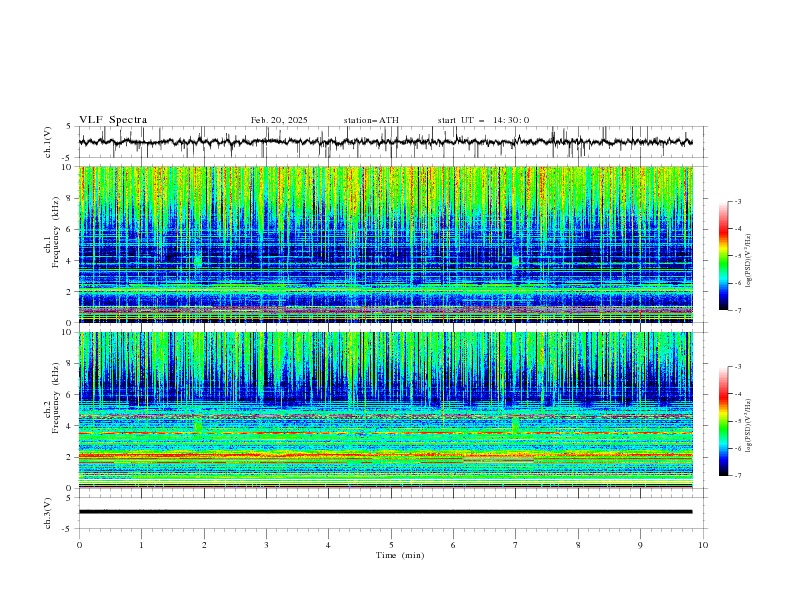This screenshot has width=792, height=612.
Task: Click the ch.2 color bar "log(PSD)(V²/Hz)" label
Action: click(749, 426)
